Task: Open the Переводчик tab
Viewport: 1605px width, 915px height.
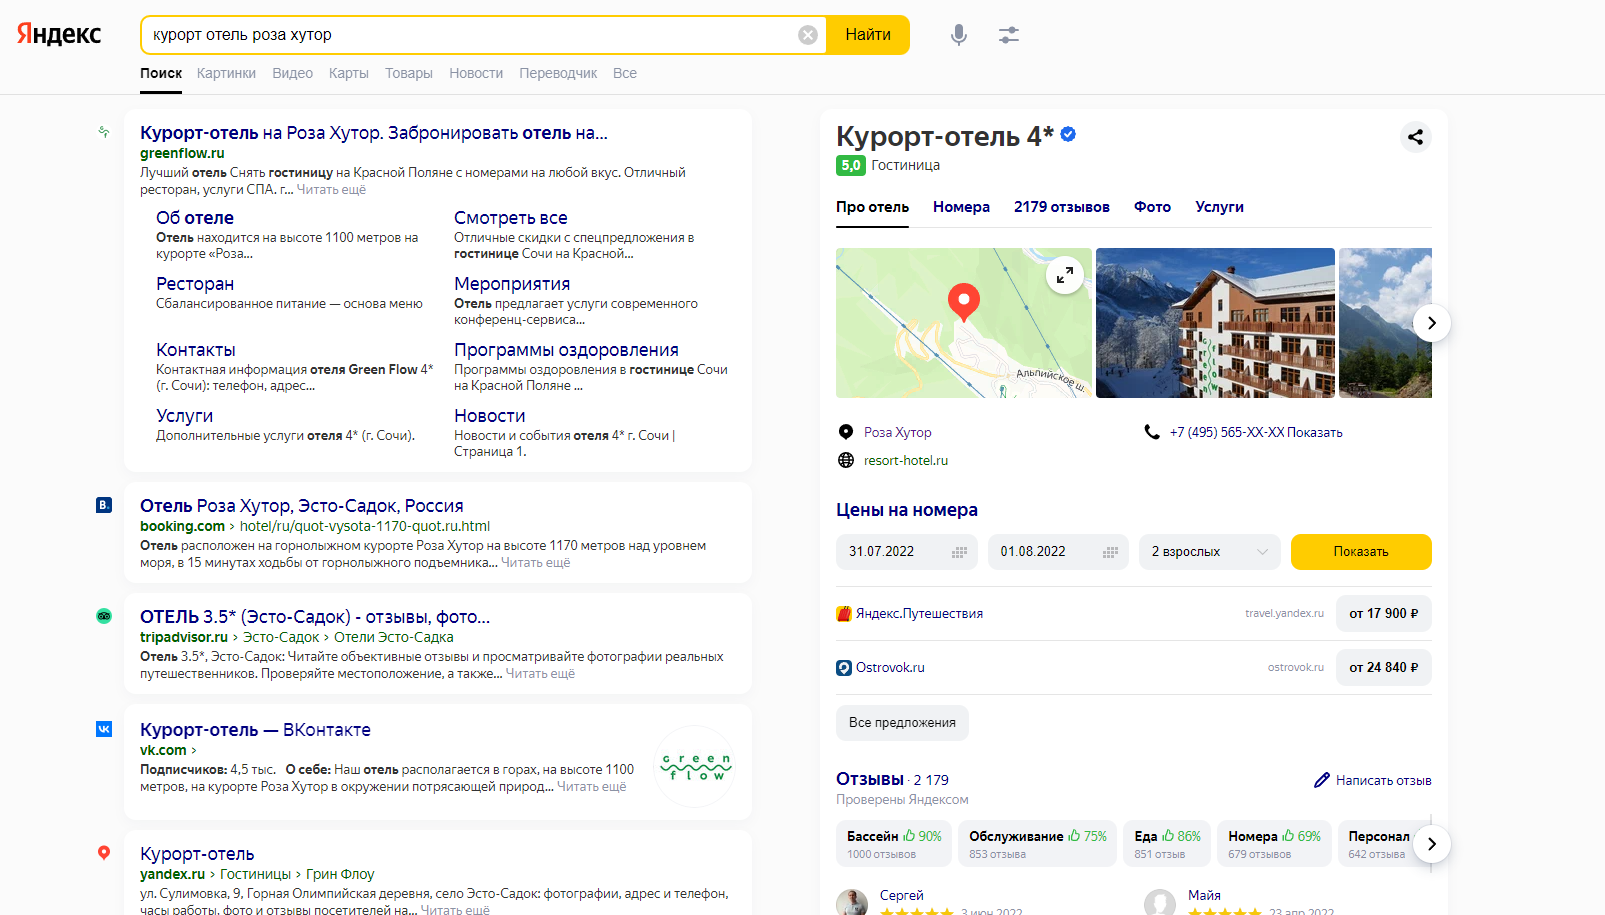Action: pyautogui.click(x=558, y=73)
